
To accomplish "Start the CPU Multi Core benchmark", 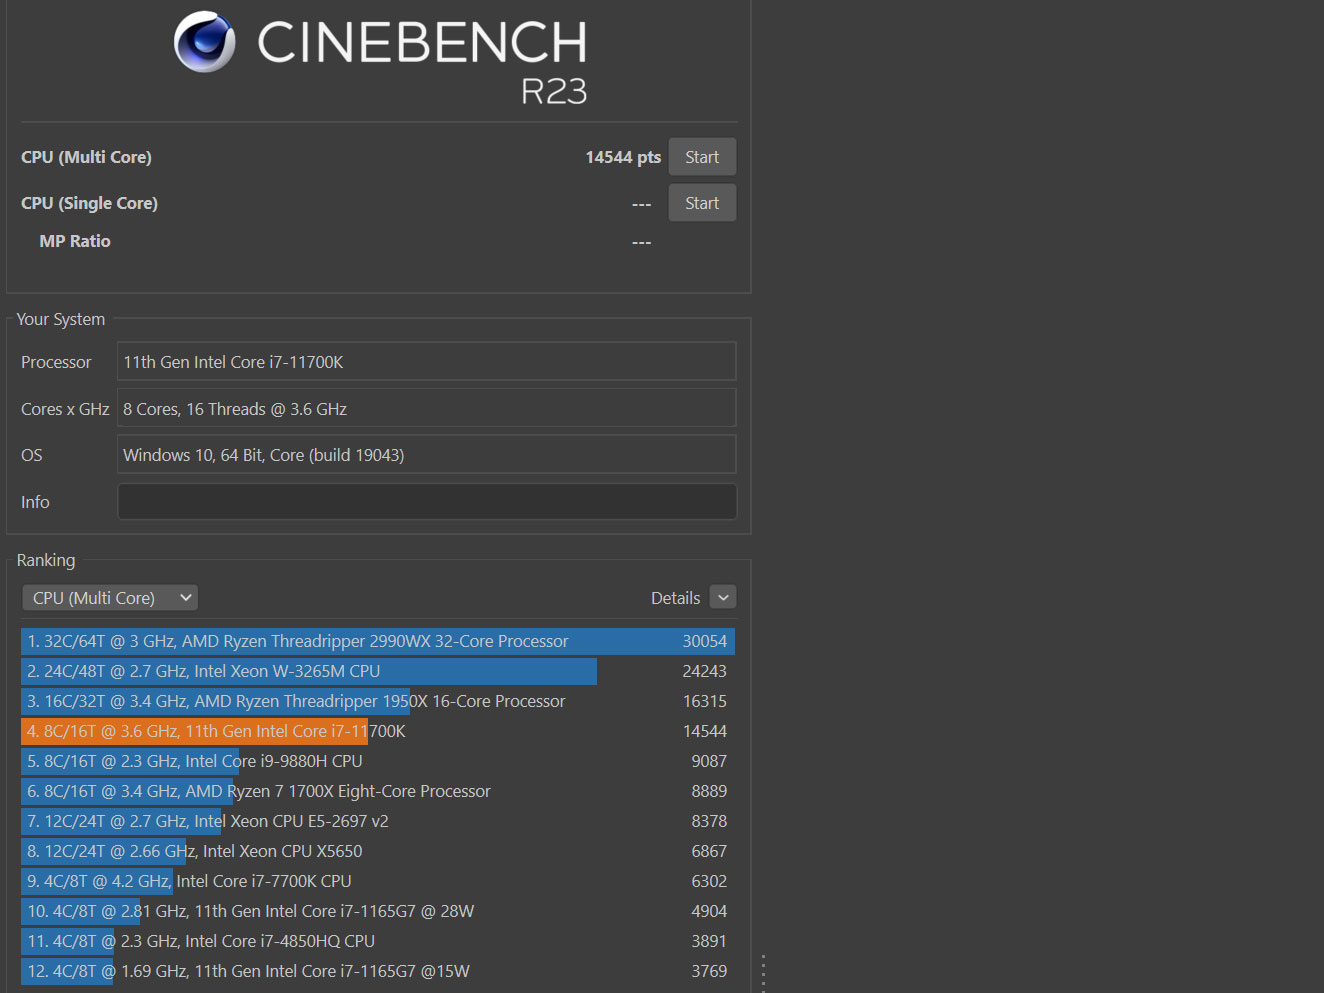I will (x=702, y=157).
